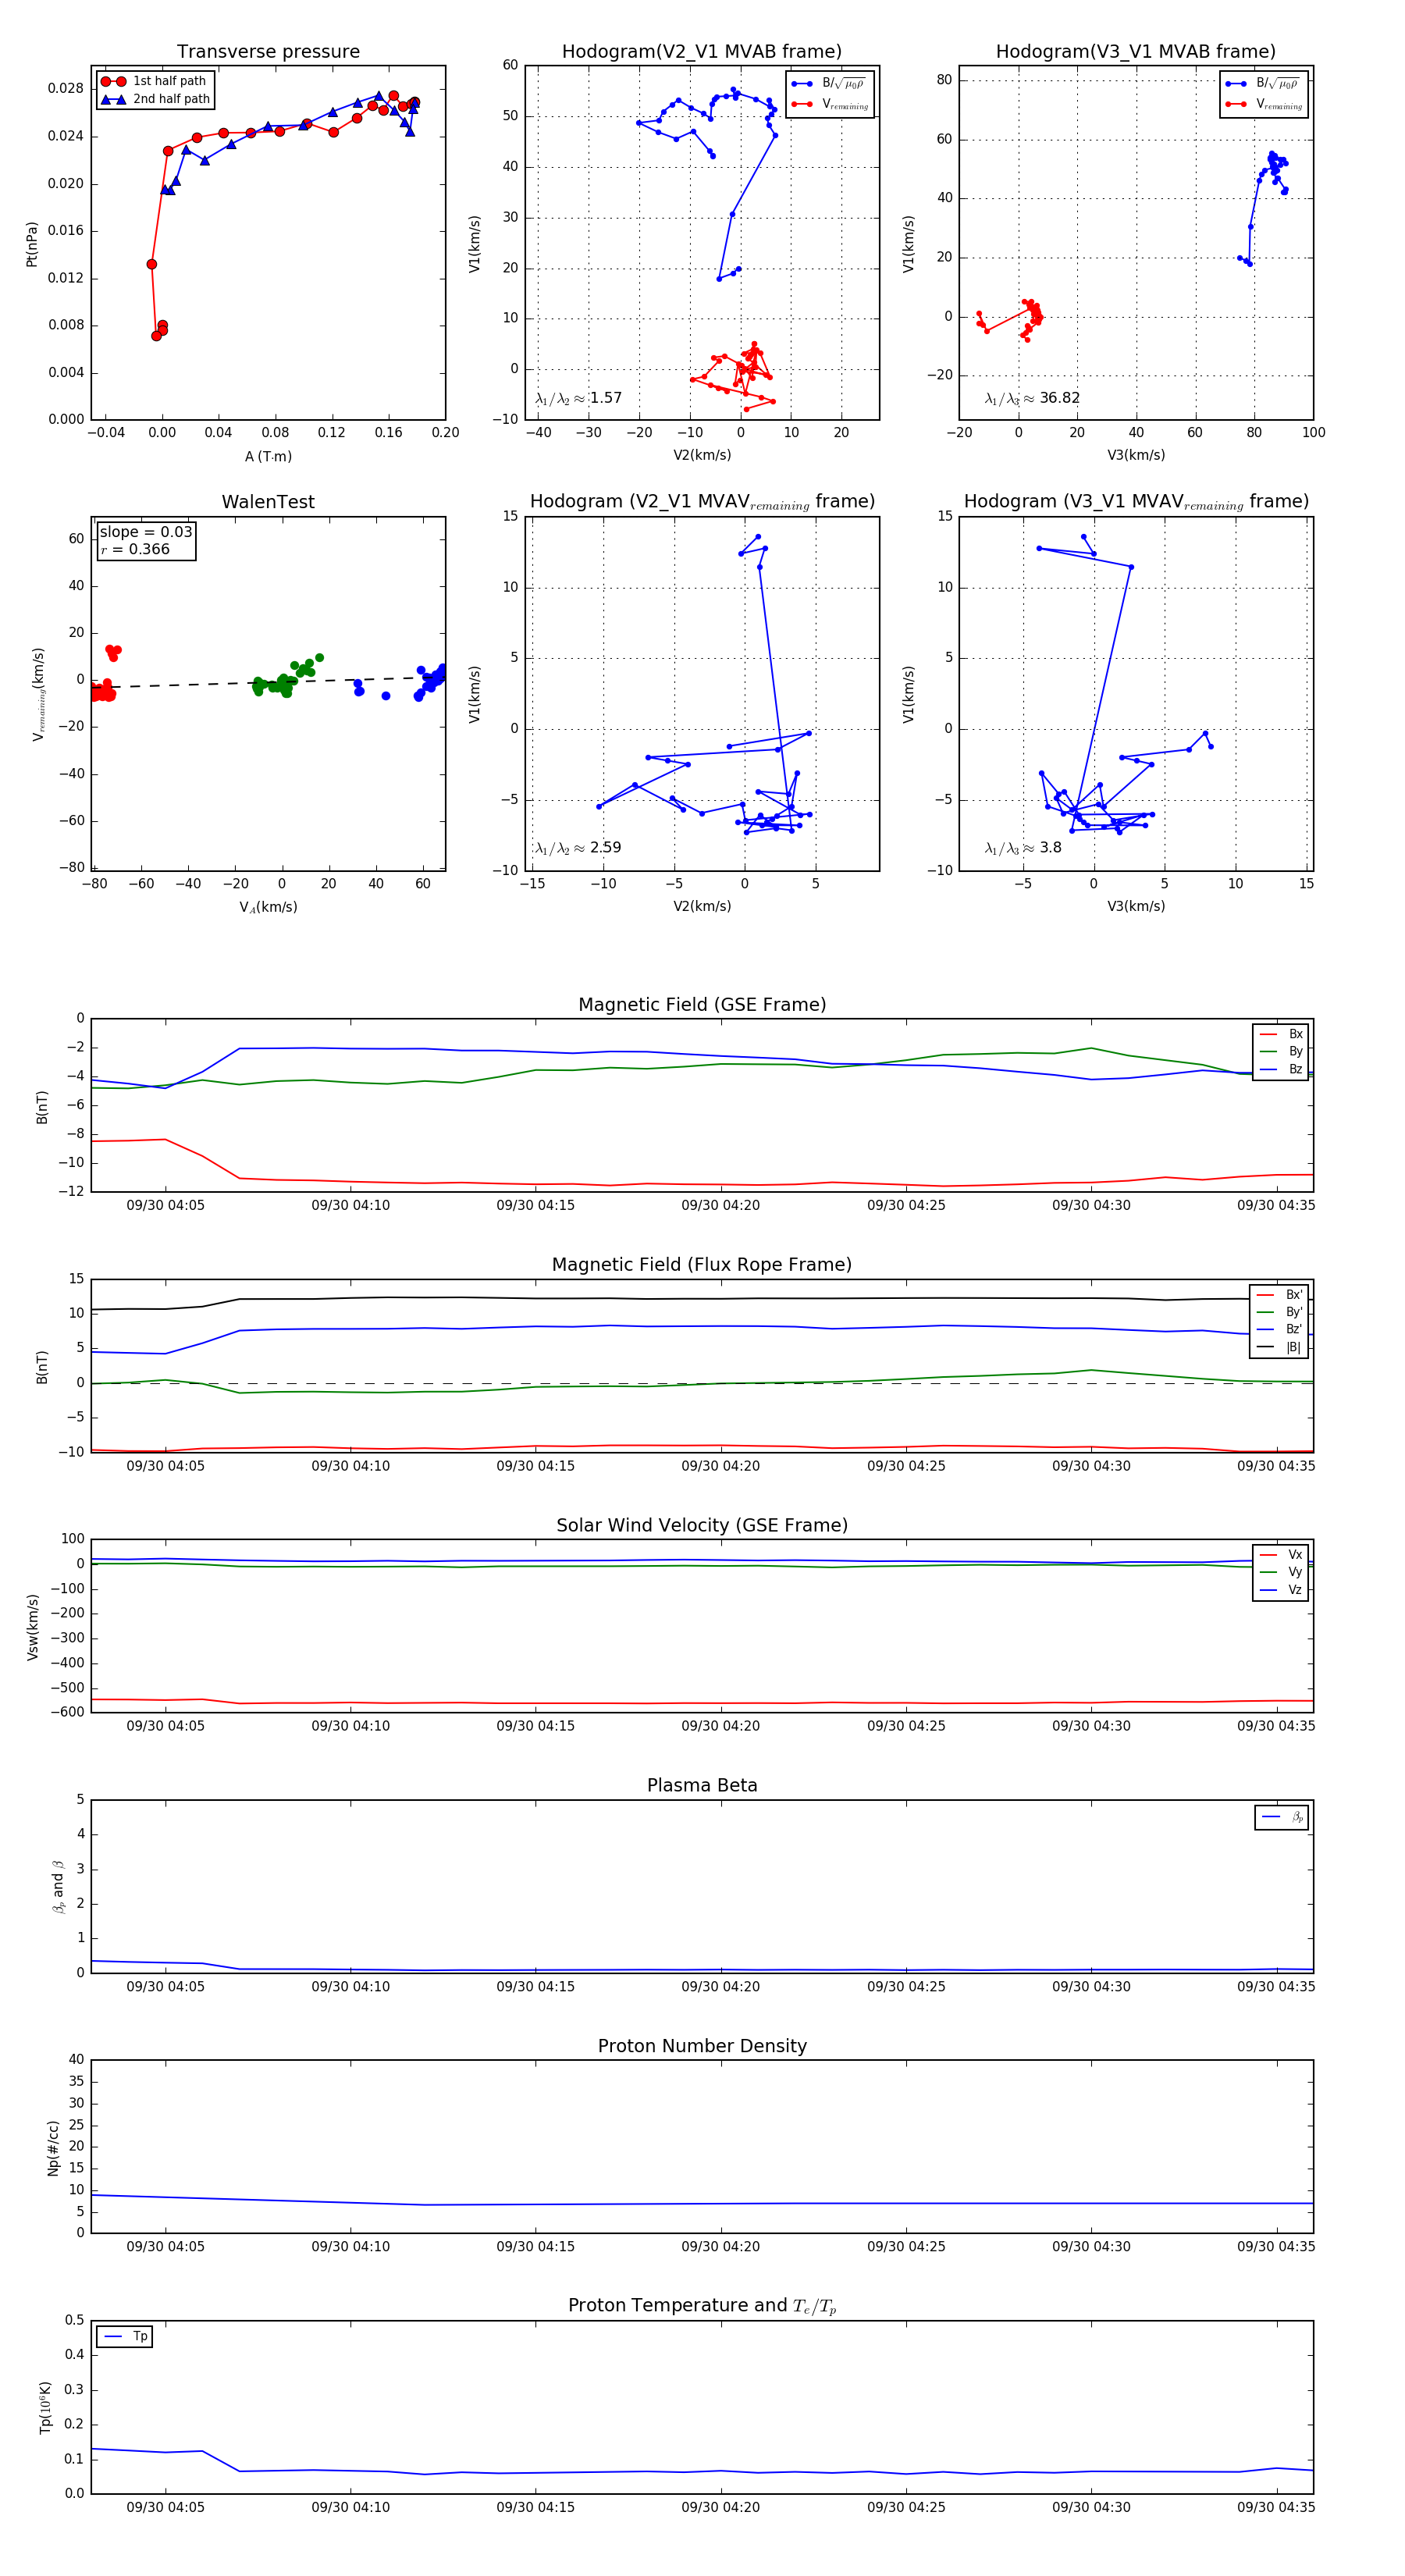Select "2nd half path" legend entry
The image size is (1405, 2576).
[155, 99]
